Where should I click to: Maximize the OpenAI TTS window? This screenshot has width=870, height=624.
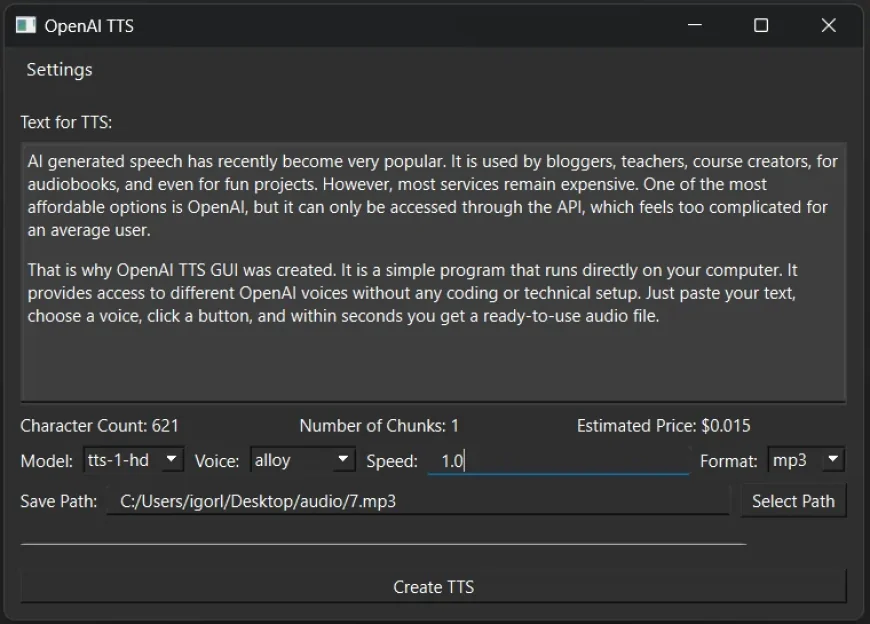(x=761, y=25)
